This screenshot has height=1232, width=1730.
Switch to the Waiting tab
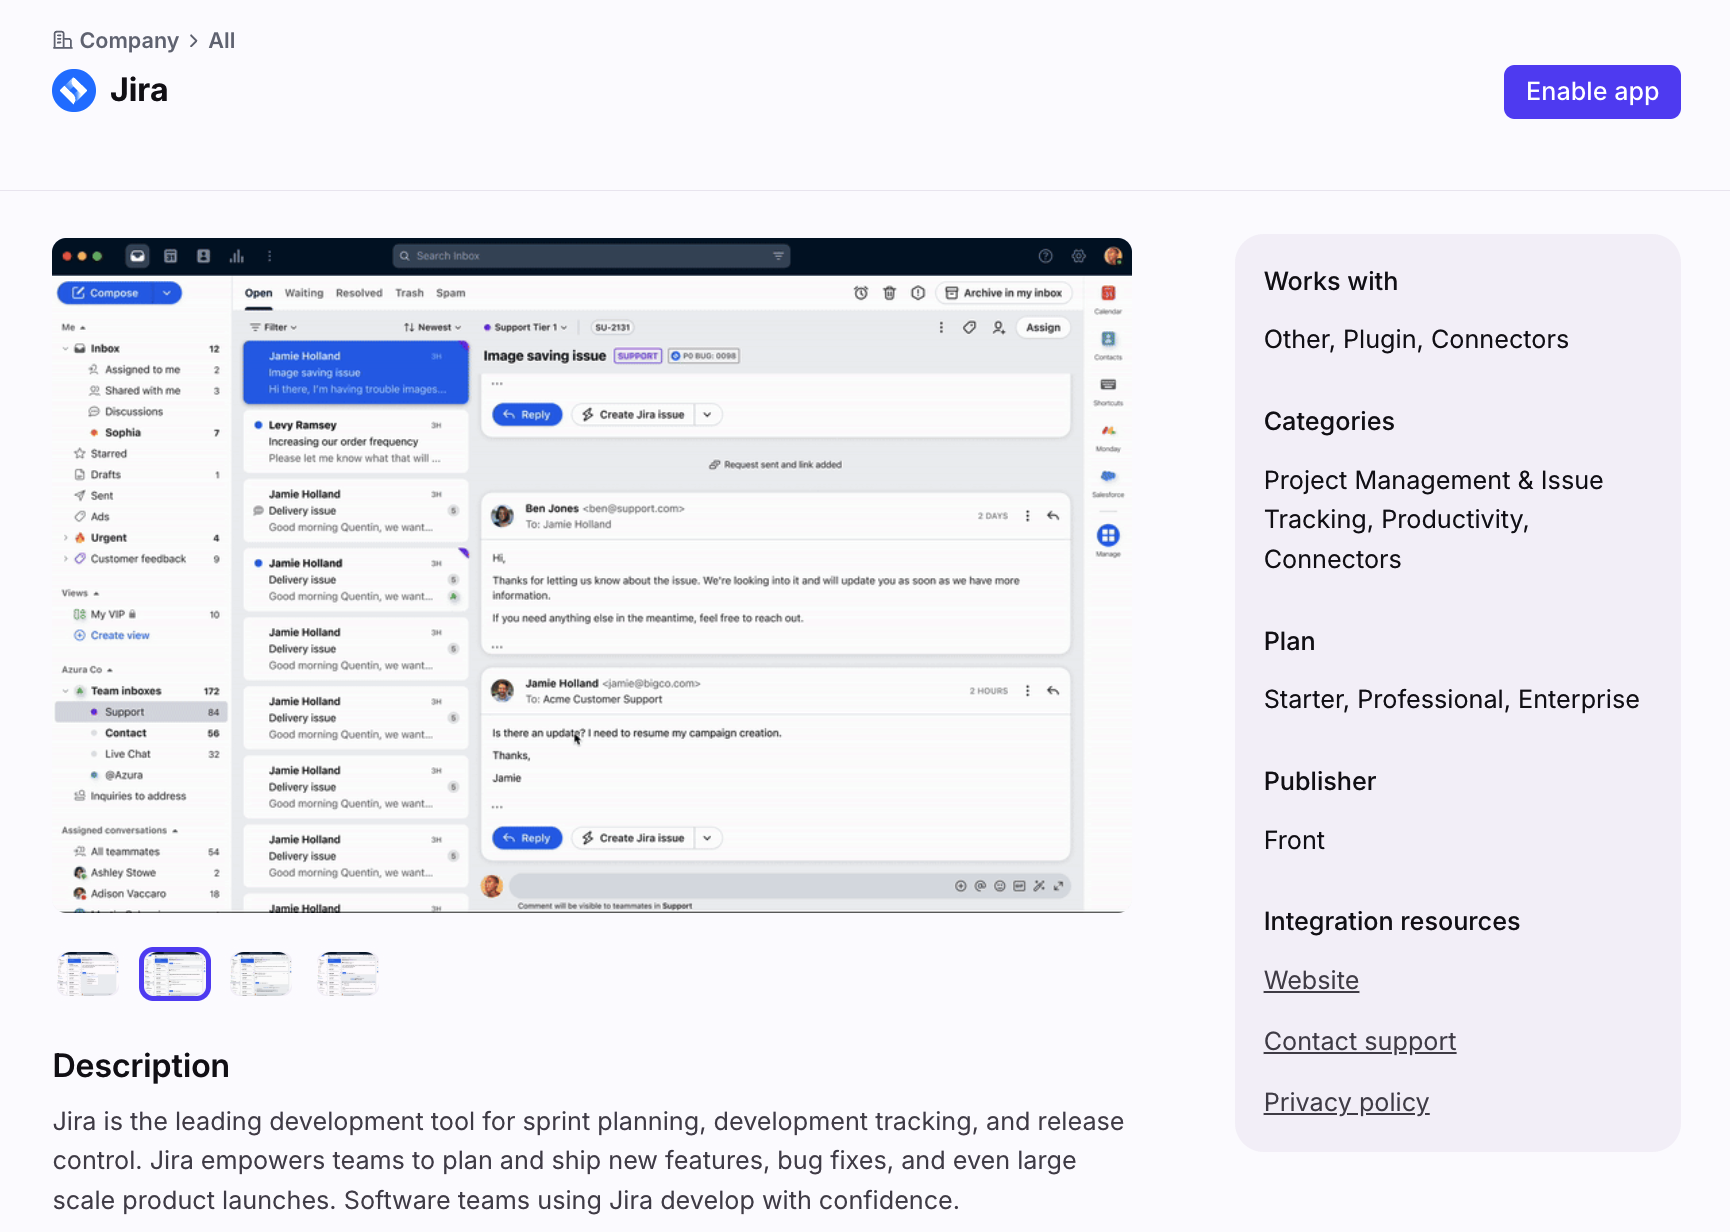click(304, 293)
